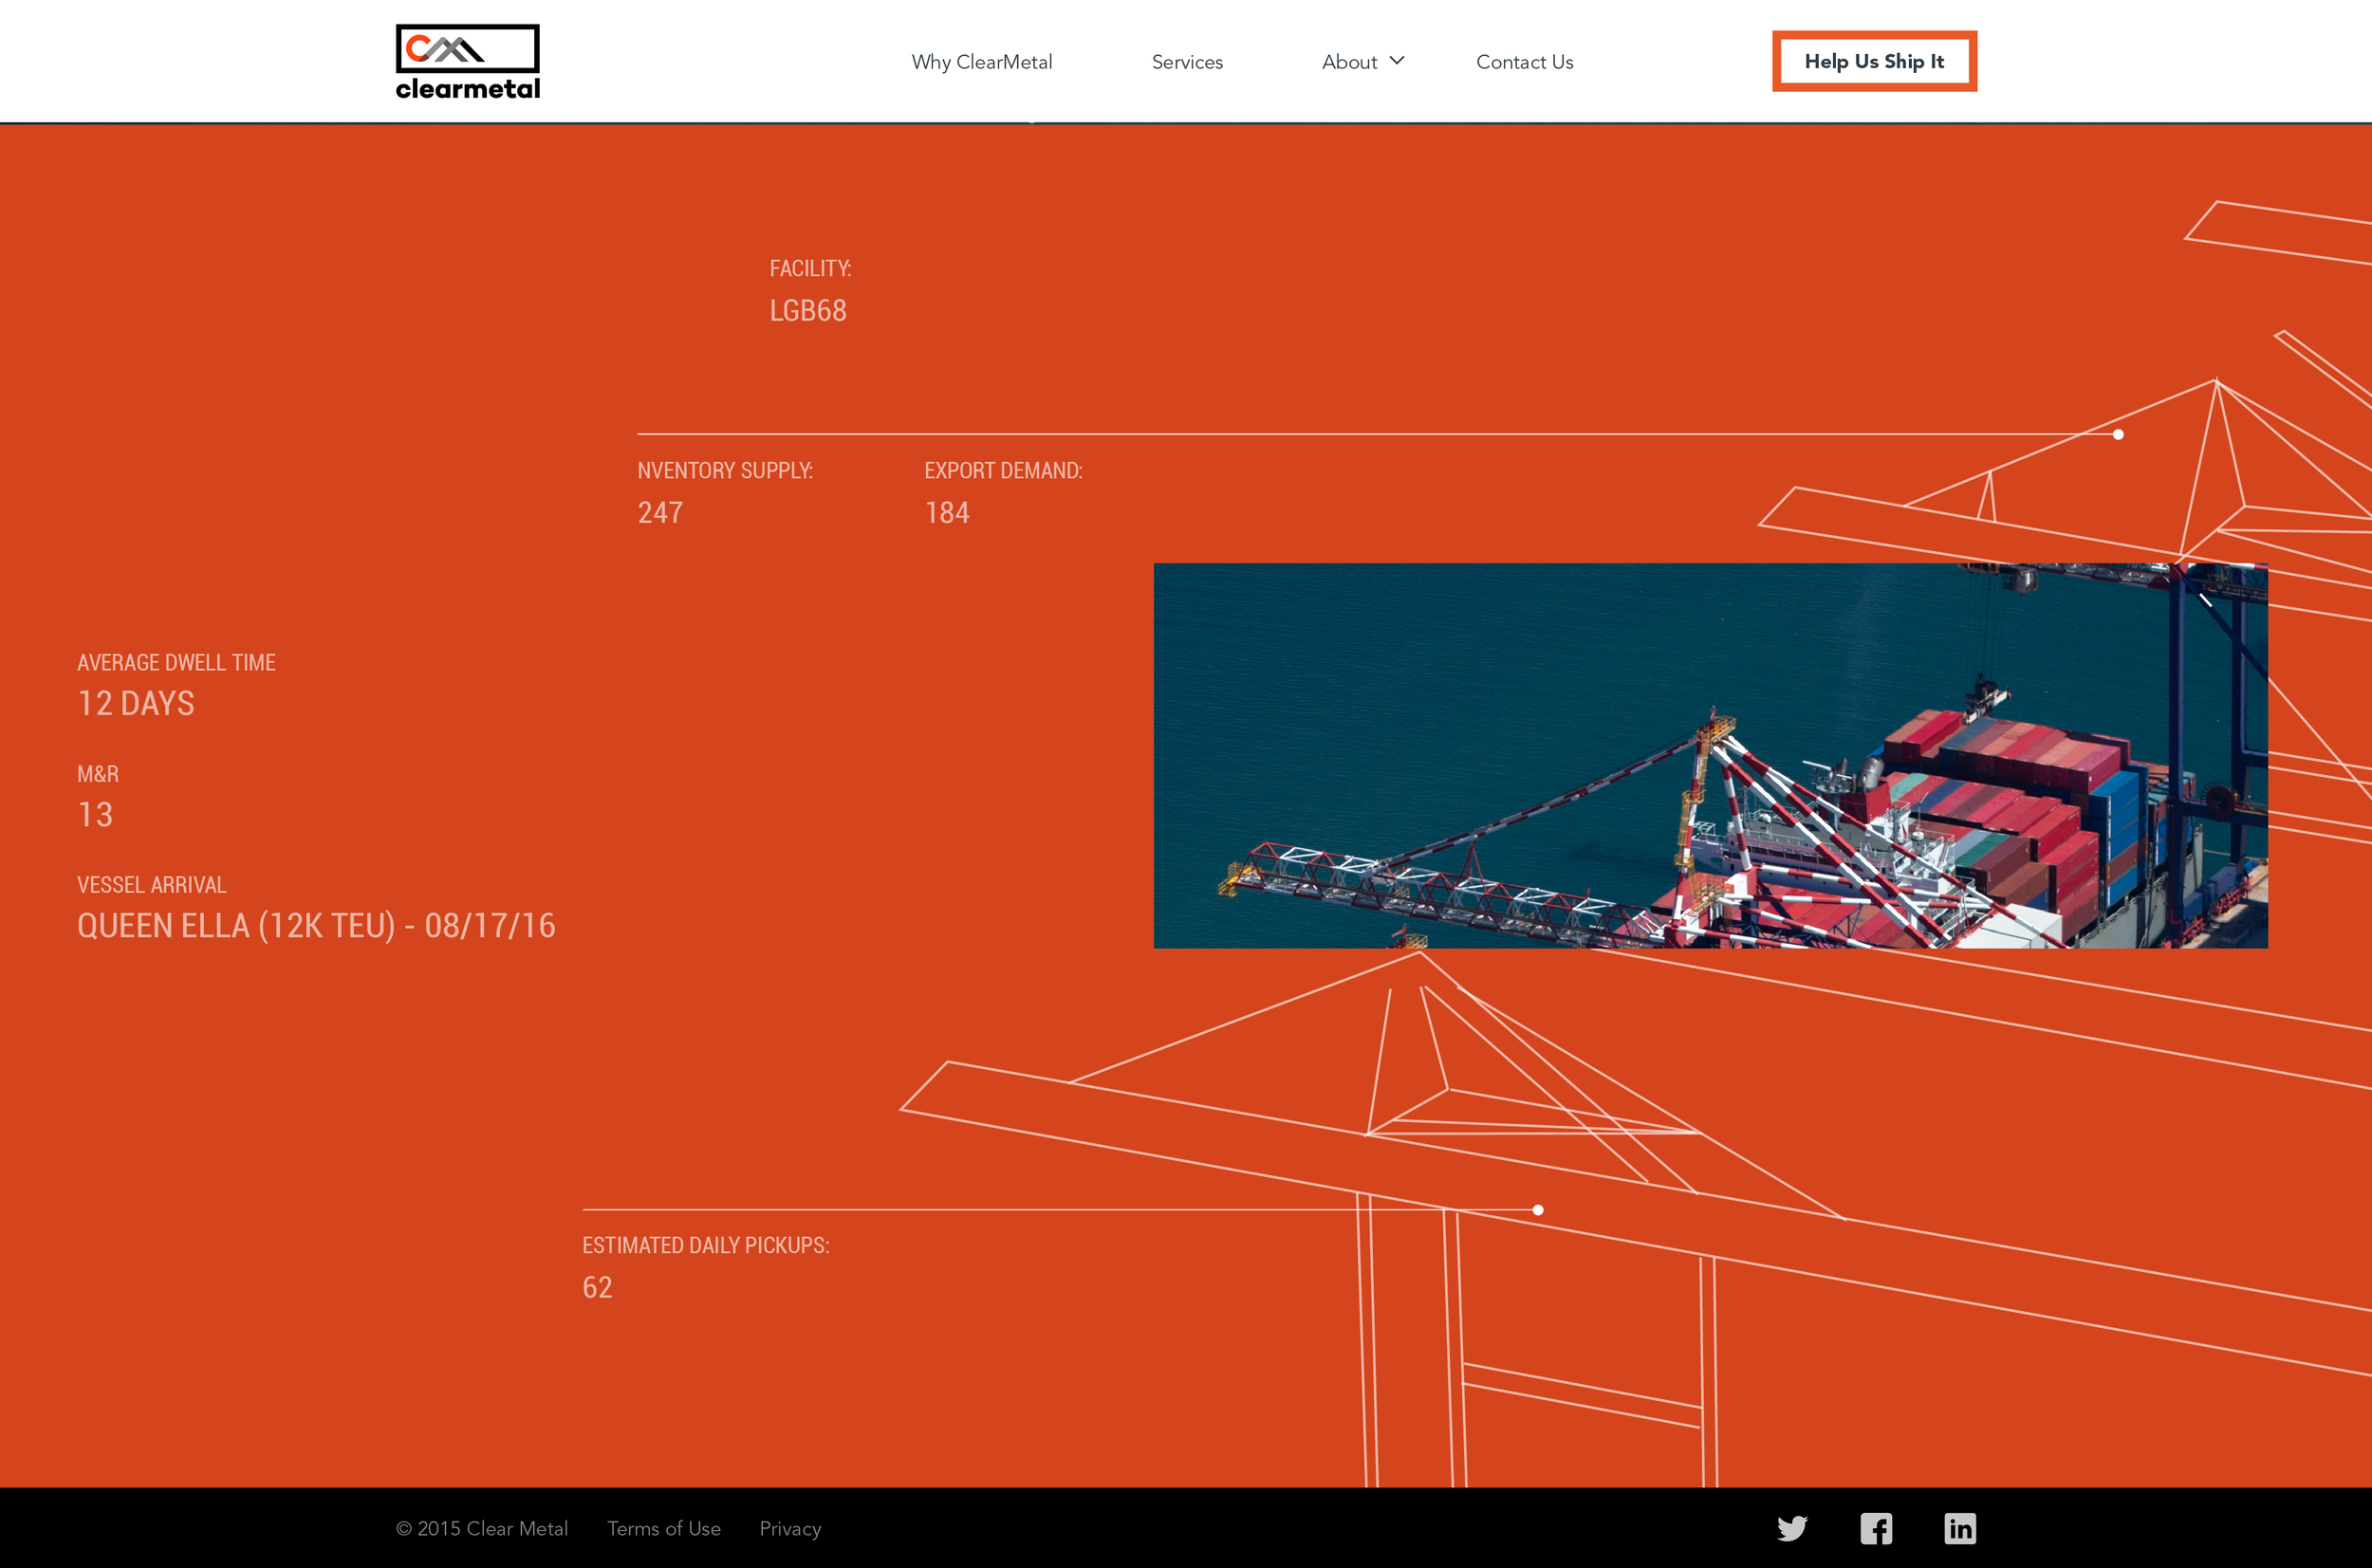The width and height of the screenshot is (2372, 1568).
Task: Click the export demand value 184
Action: click(947, 513)
